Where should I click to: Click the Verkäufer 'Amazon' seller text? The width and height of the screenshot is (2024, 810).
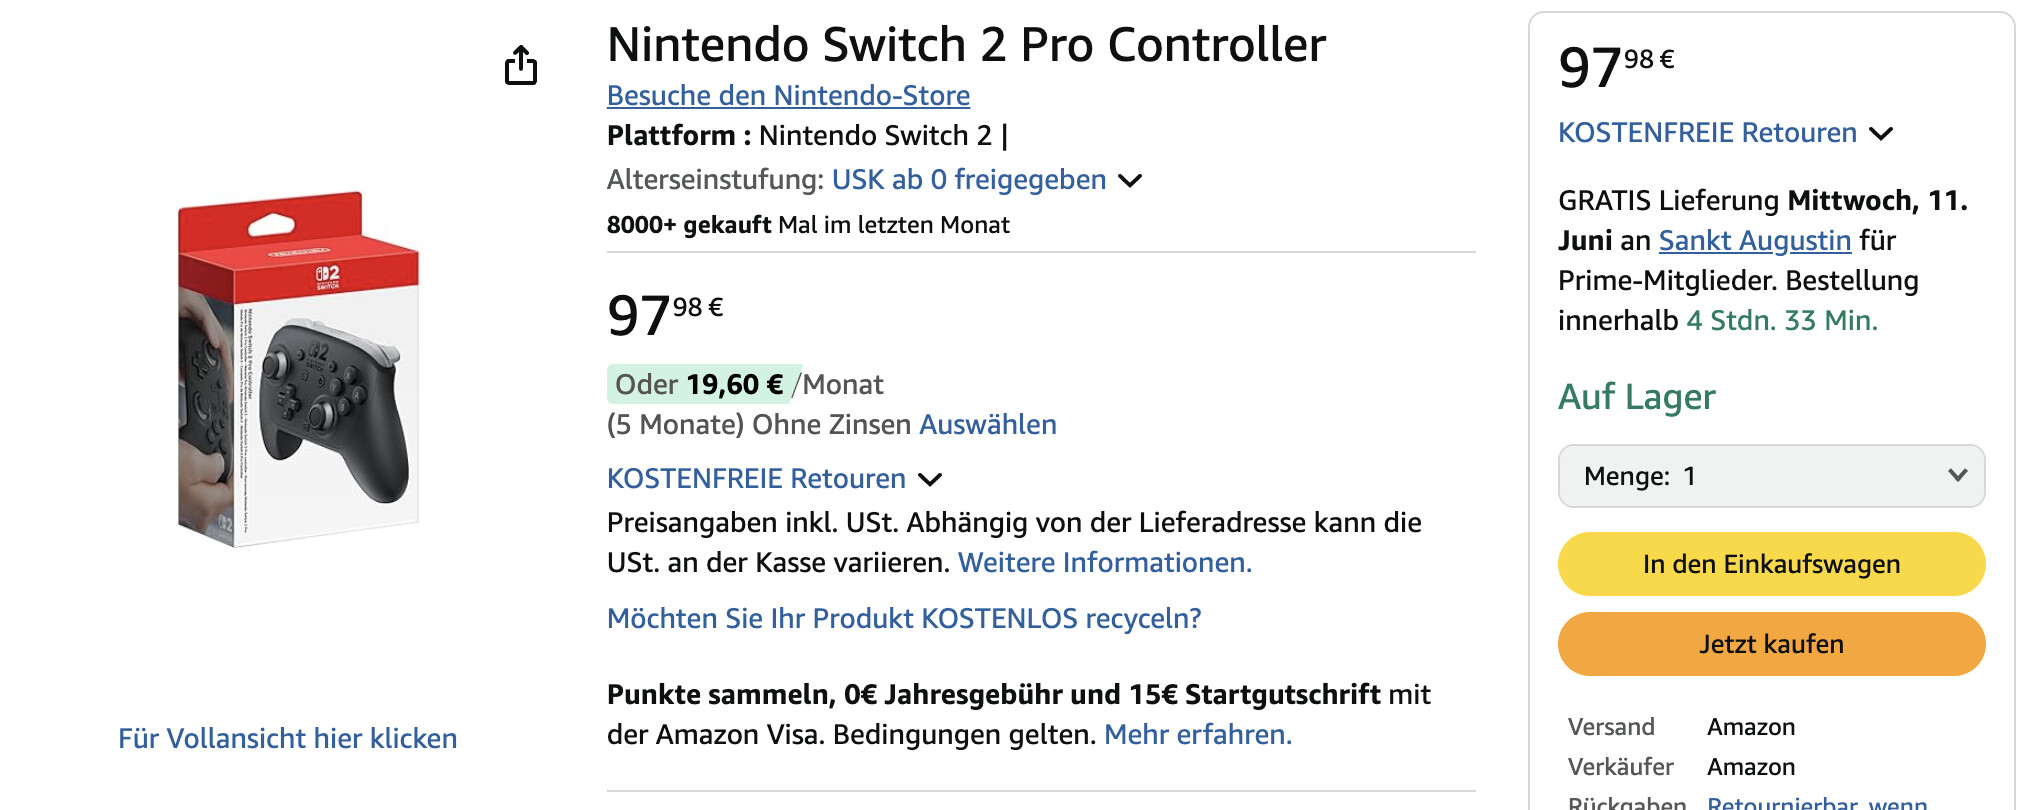click(x=1750, y=767)
